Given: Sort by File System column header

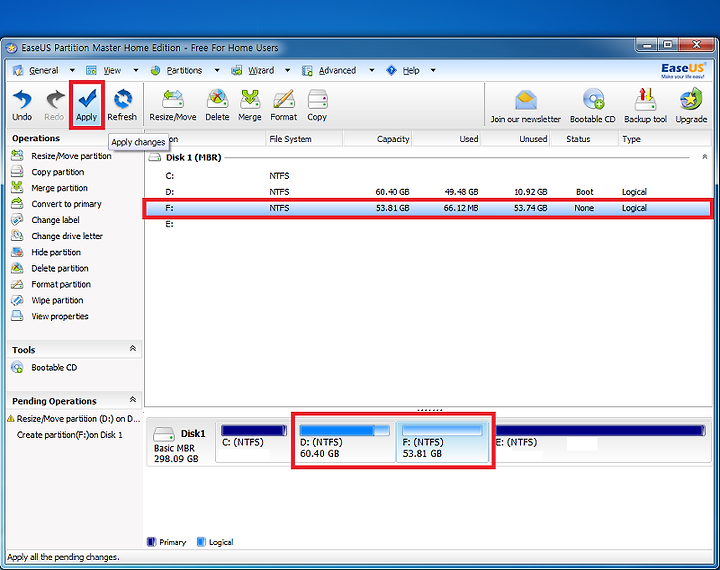Looking at the screenshot, I should 304,139.
